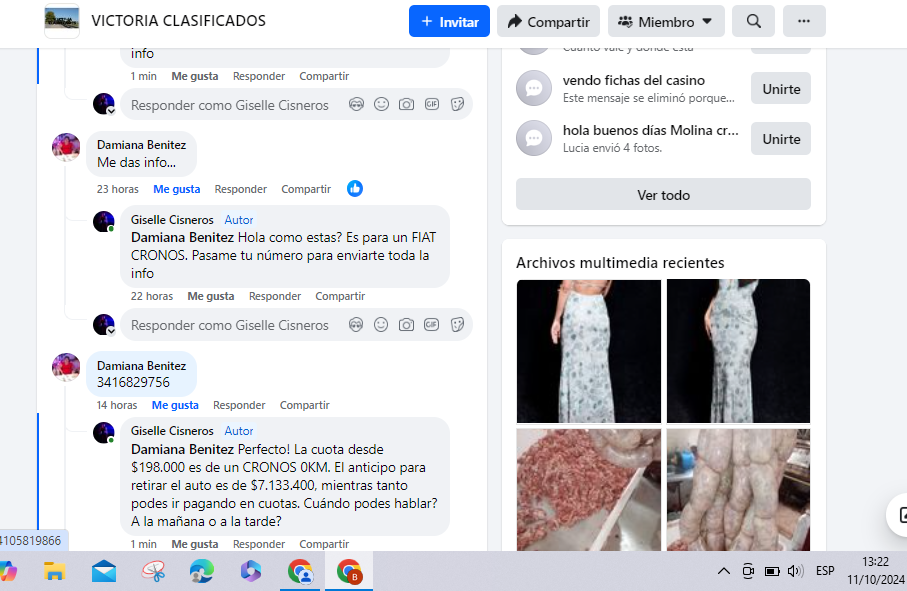The height and width of the screenshot is (591, 907).
Task: Click Responder under the 3416829756 comment
Action: click(x=239, y=405)
